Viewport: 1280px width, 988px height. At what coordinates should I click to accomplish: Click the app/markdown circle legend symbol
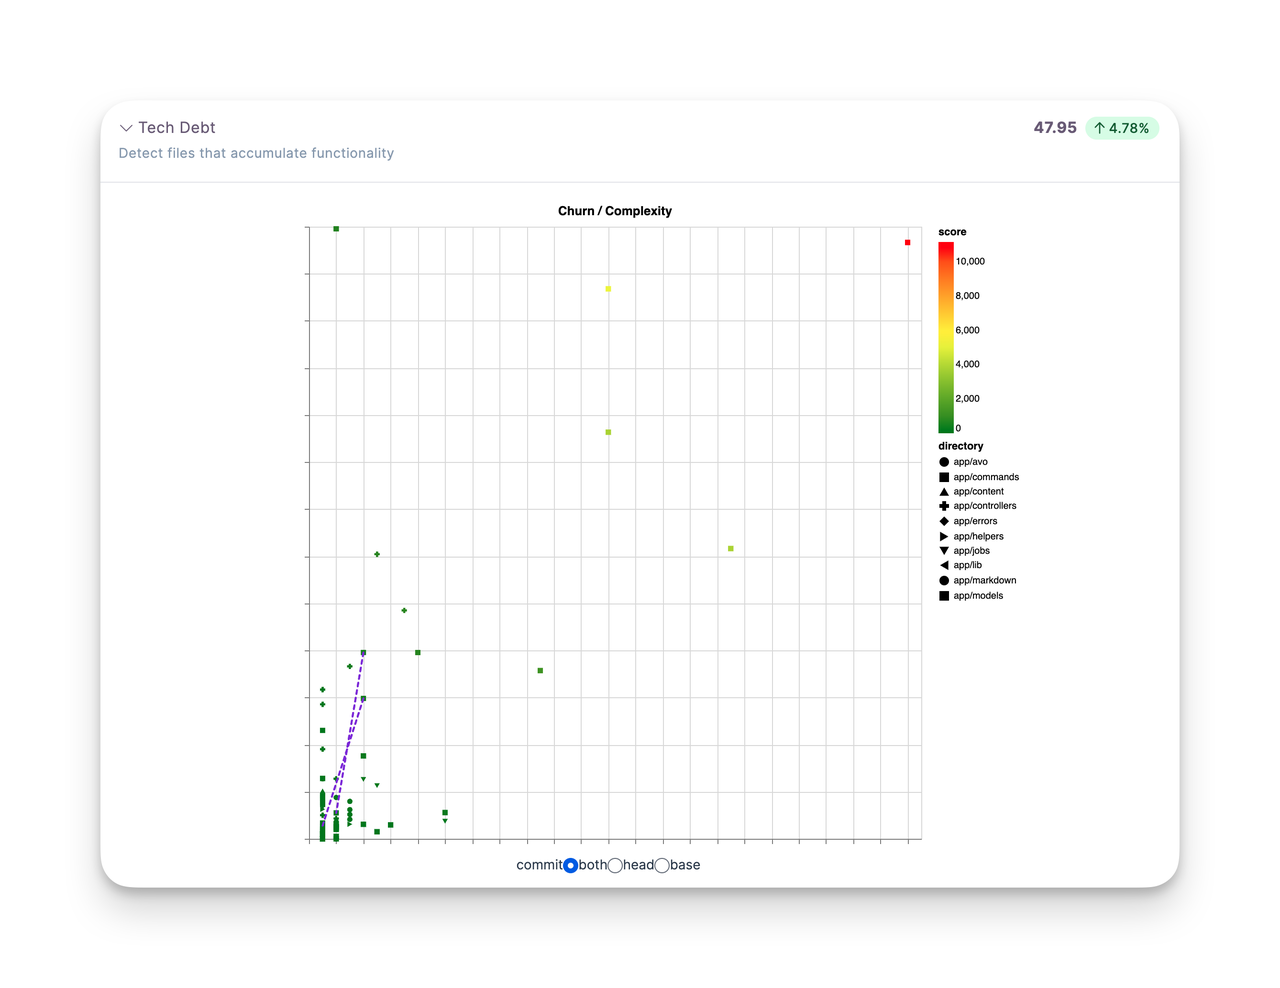(944, 580)
